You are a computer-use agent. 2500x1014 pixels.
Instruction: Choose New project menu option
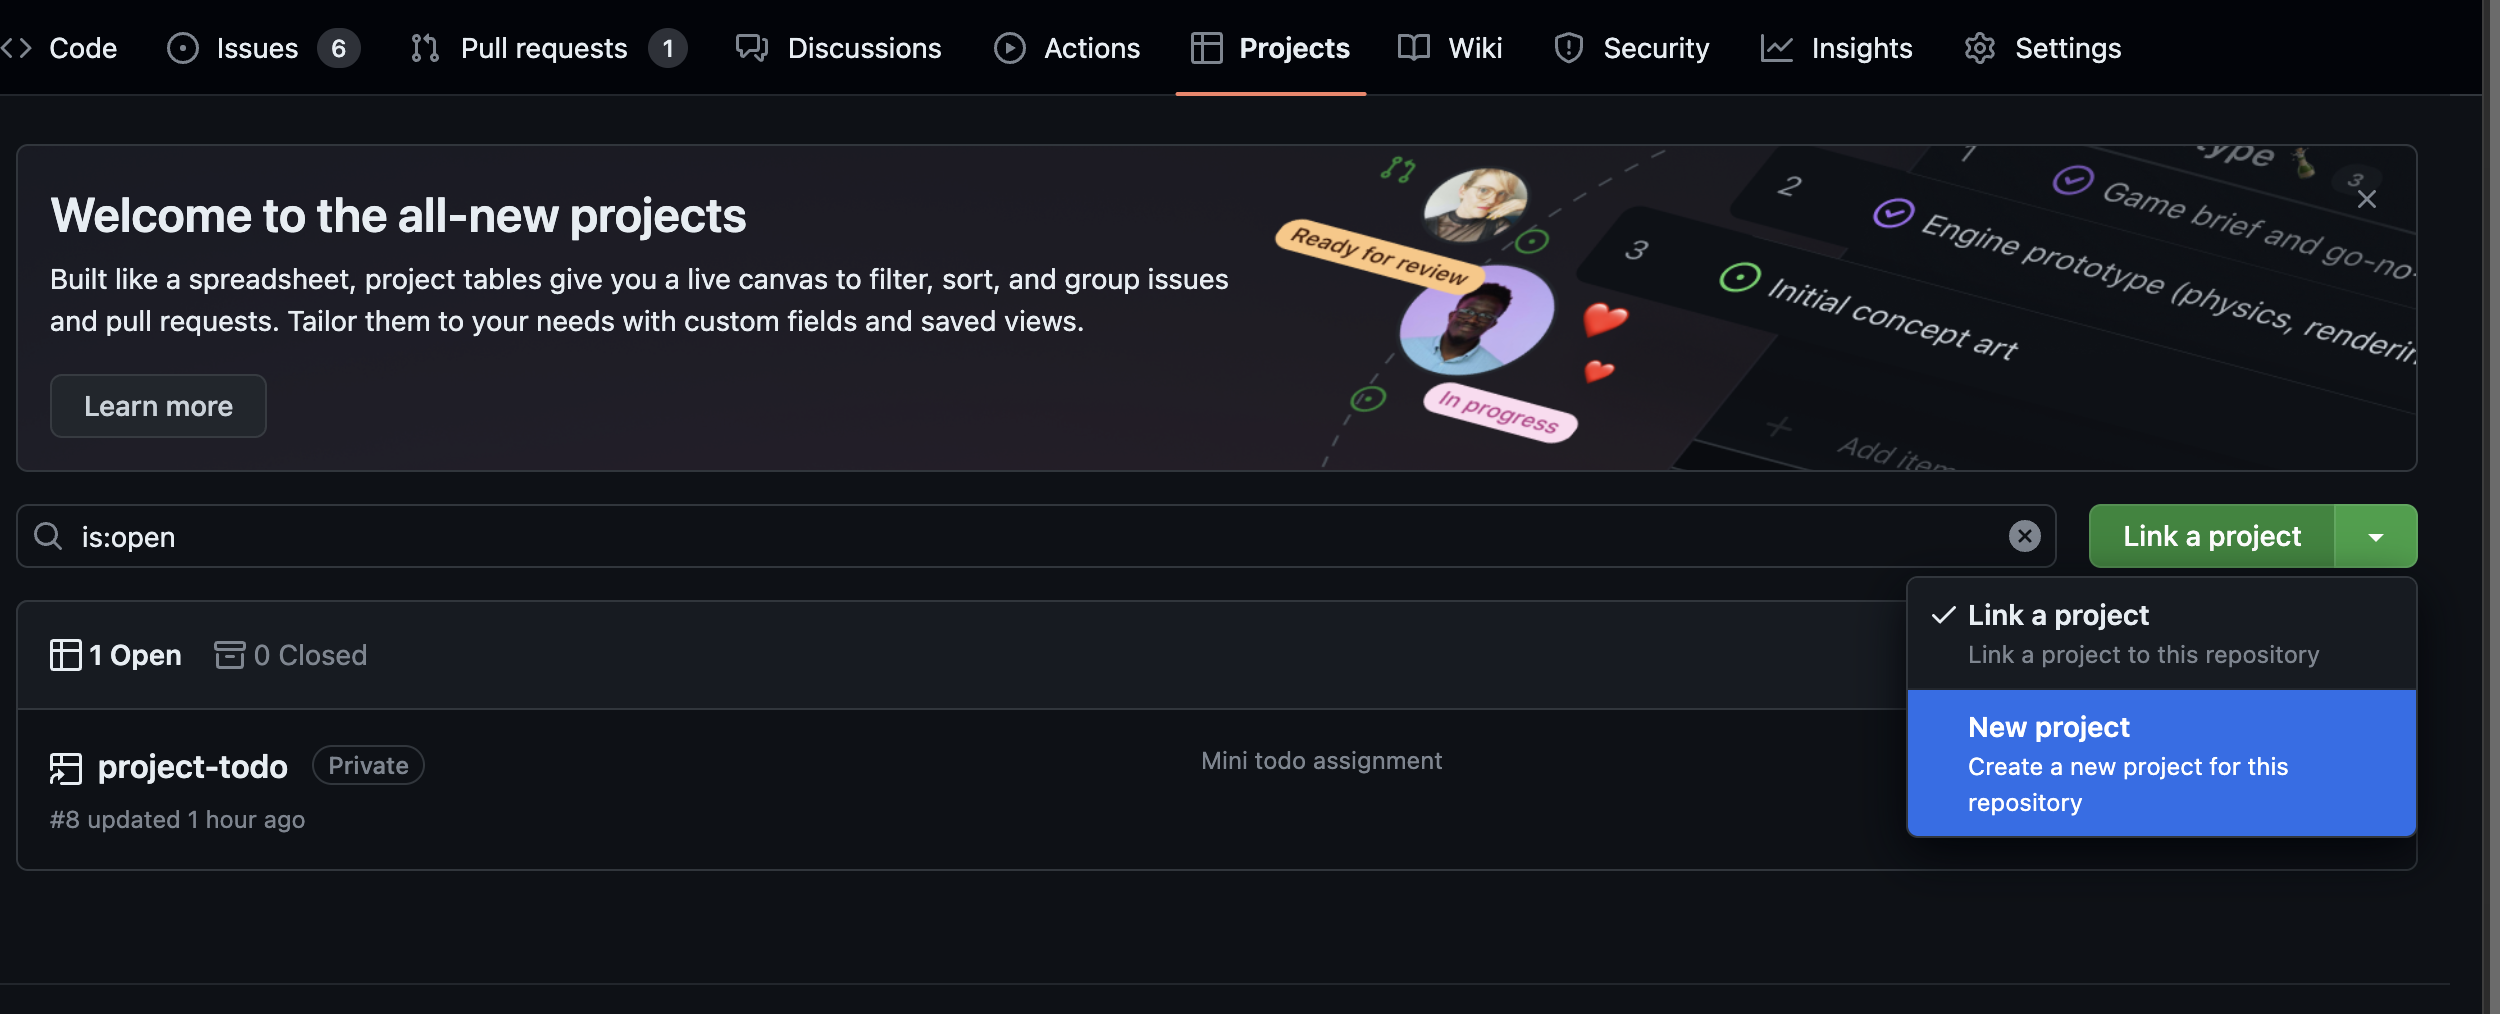(2162, 763)
